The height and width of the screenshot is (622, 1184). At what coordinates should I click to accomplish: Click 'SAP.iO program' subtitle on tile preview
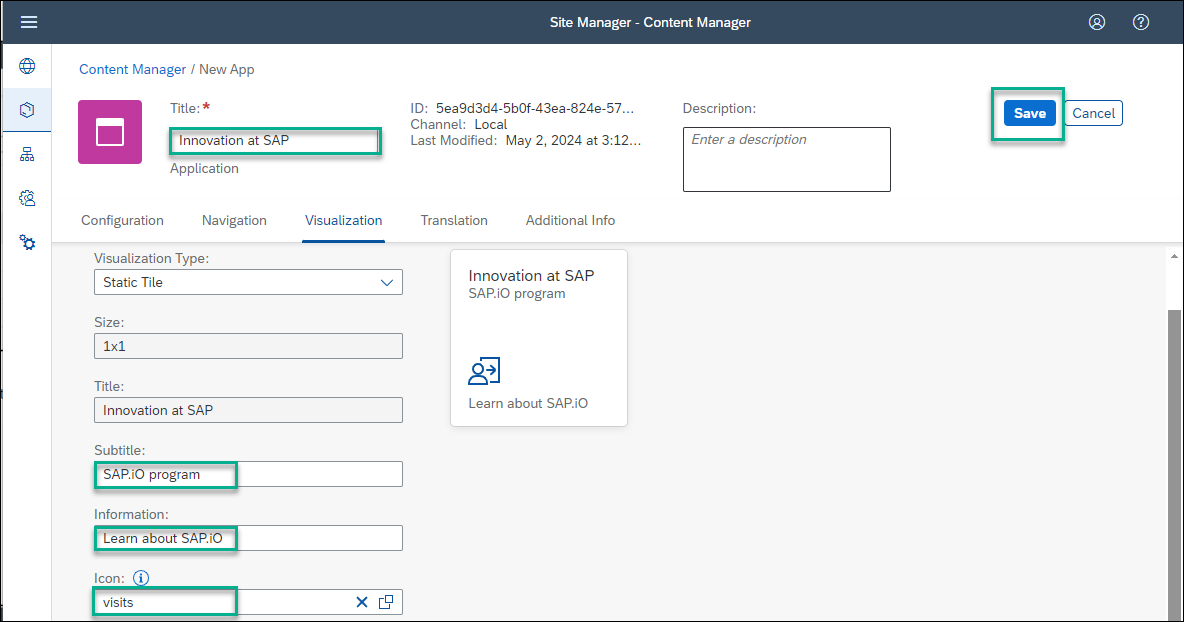[x=516, y=294]
